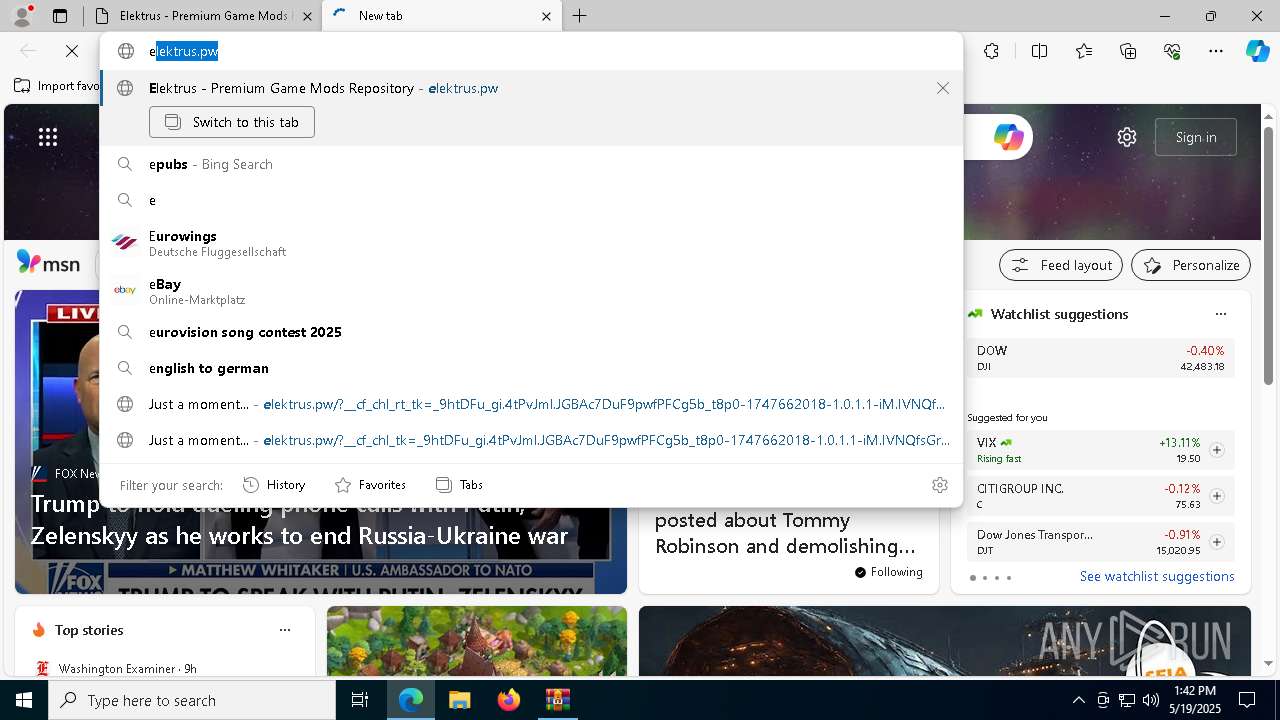Open the Extensions puzzle icon
Image resolution: width=1280 pixels, height=720 pixels.
(991, 51)
